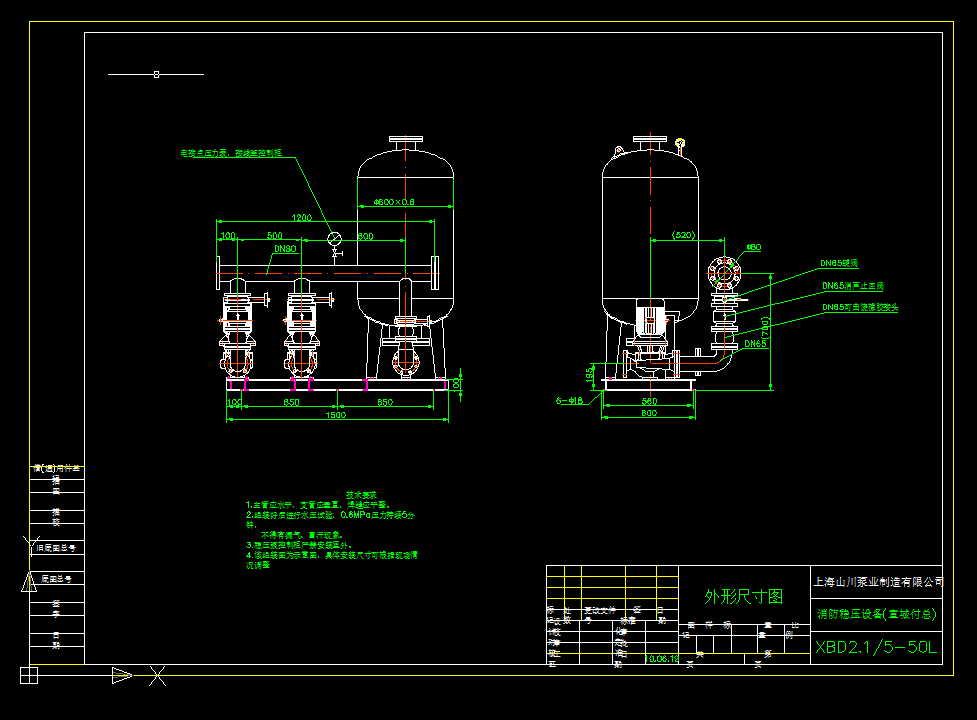
Task: Select the 6-Φ18 hole callout
Action: pos(570,400)
